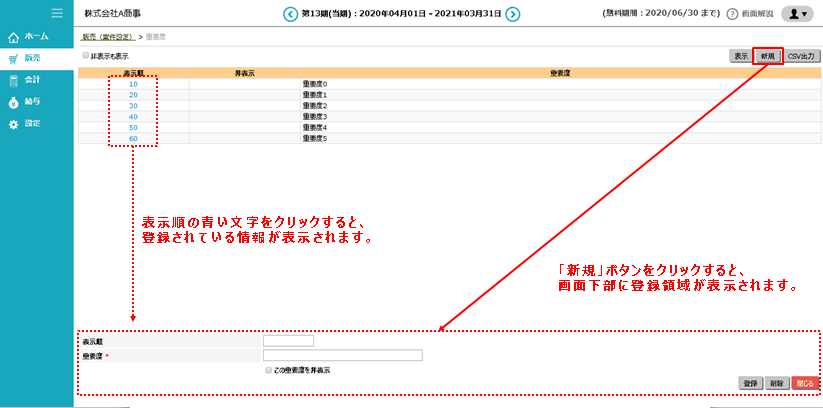Select the 重要度4 cell
The image size is (823, 408).
560,128
